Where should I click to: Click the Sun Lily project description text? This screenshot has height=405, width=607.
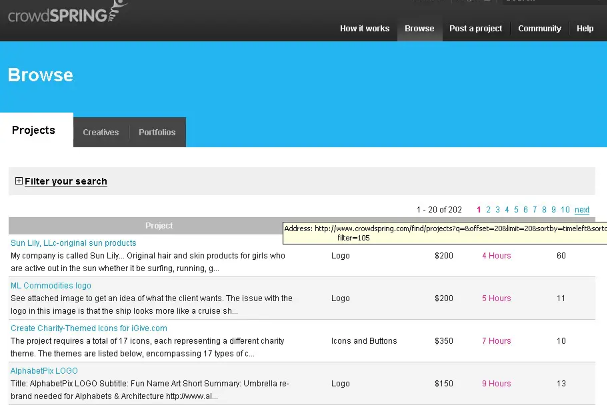click(x=148, y=262)
